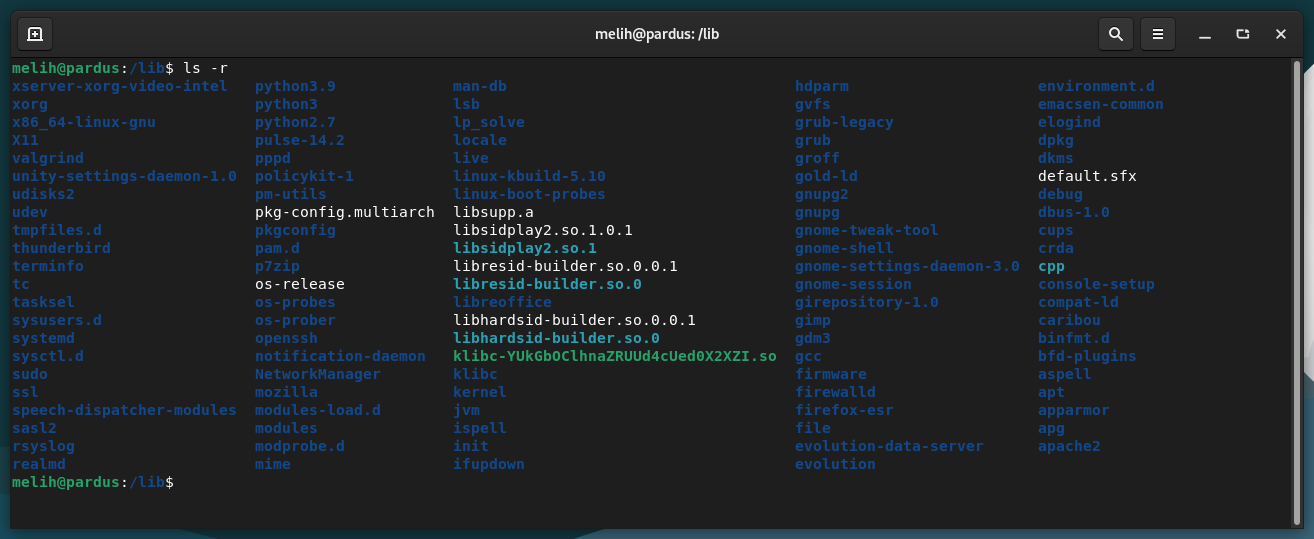This screenshot has height=539, width=1314.
Task: Click the 'realmd' entry
Action: (x=39, y=464)
